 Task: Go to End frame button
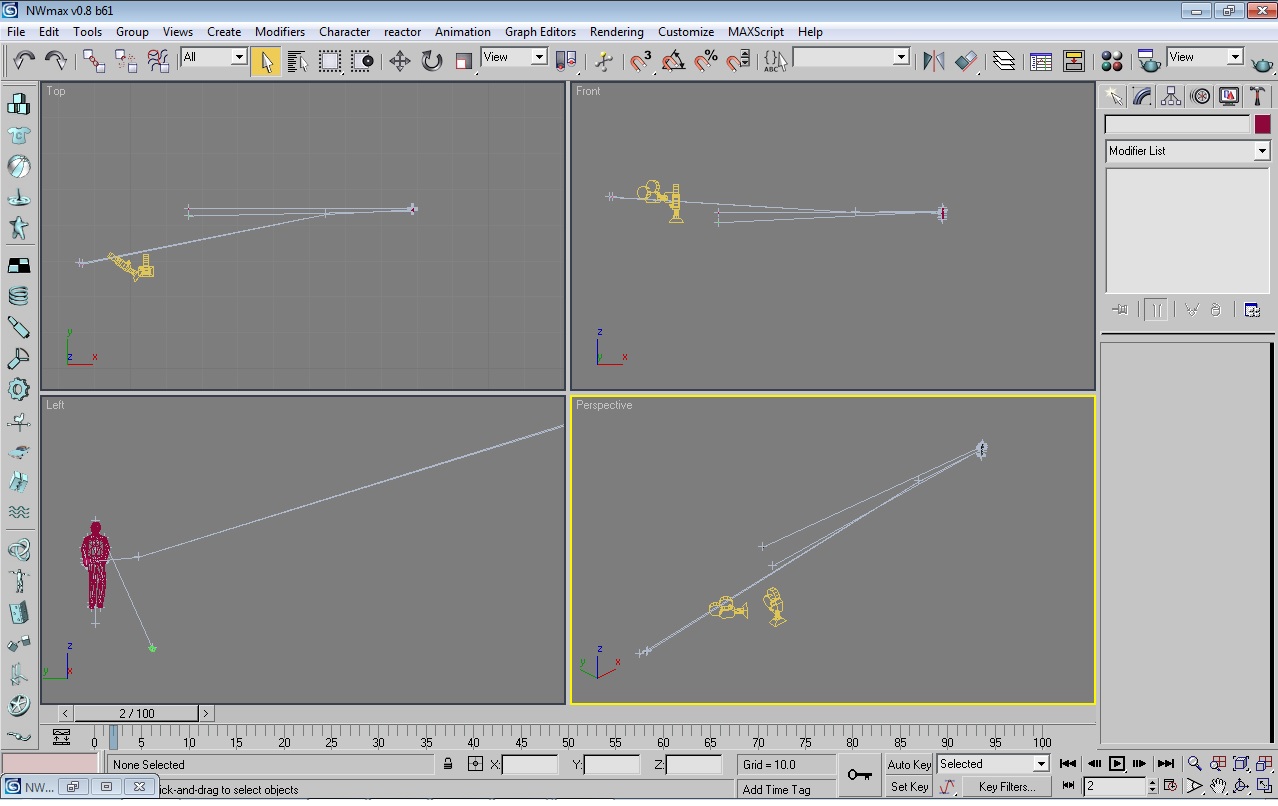(1165, 764)
